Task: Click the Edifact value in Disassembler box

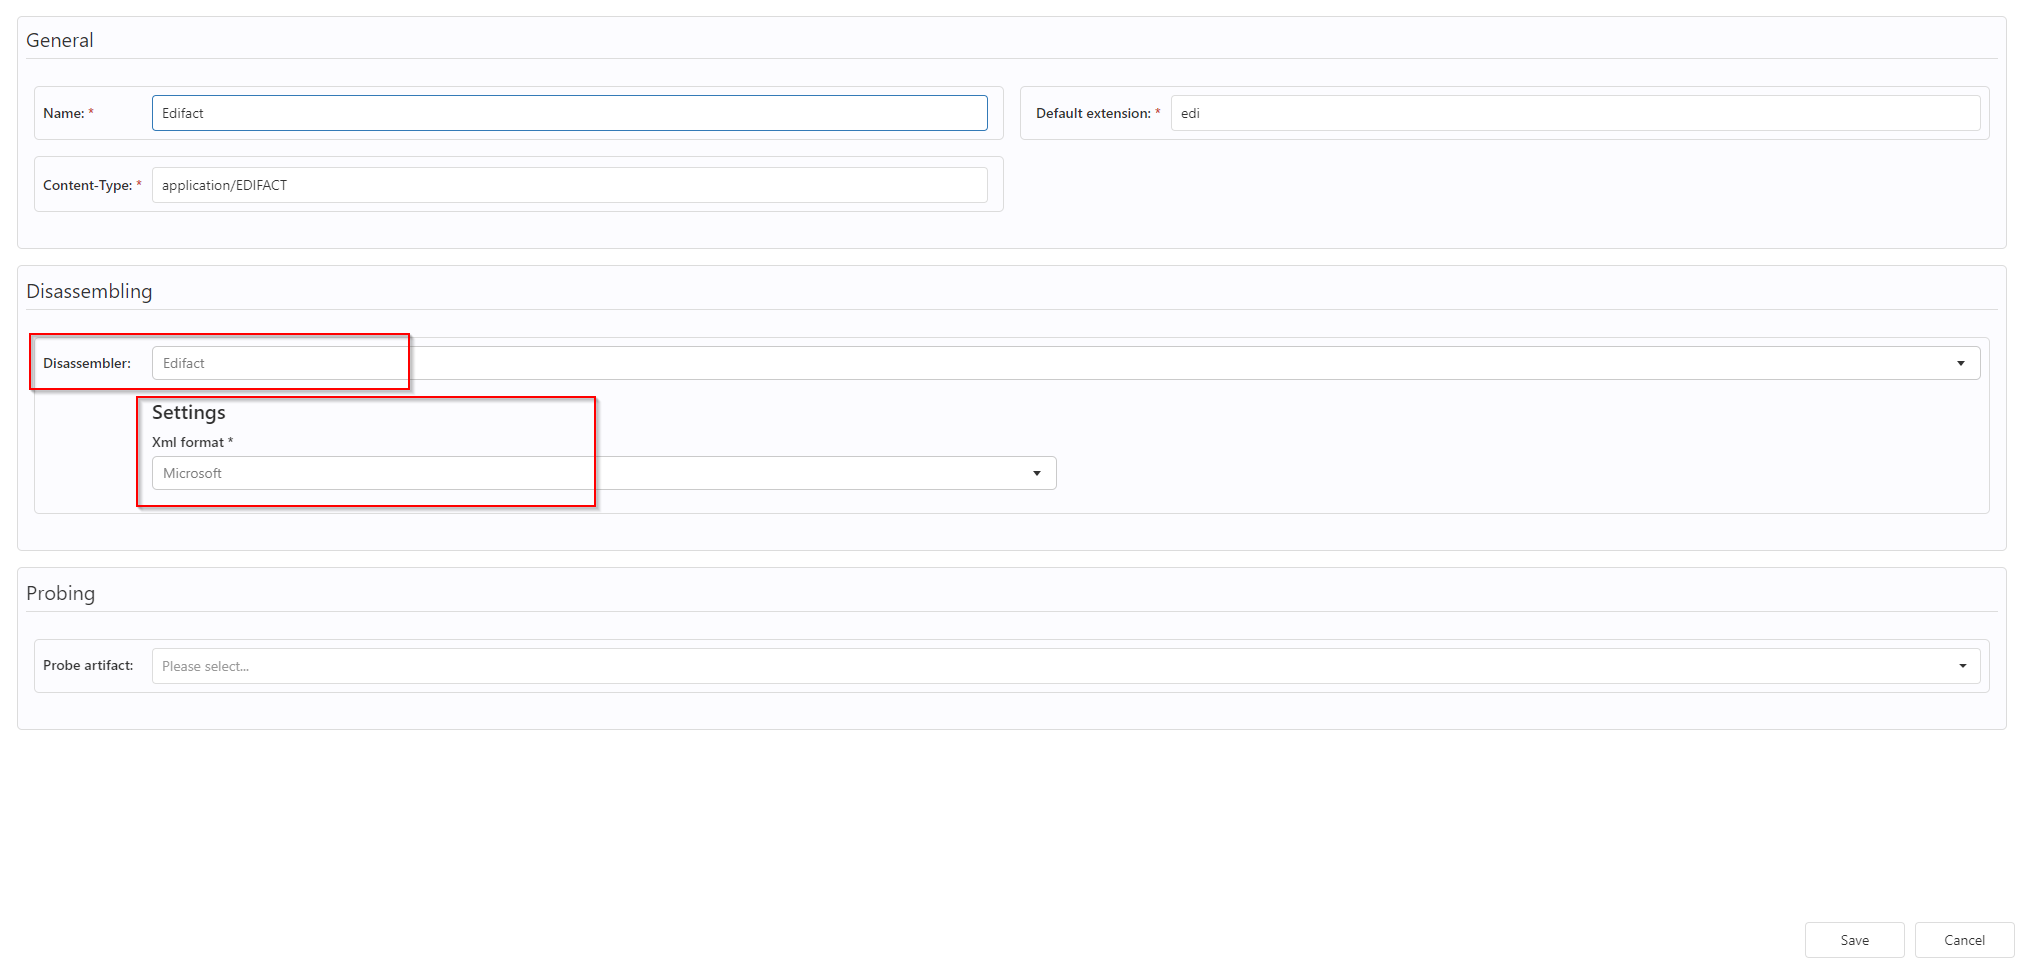Action: coord(184,363)
